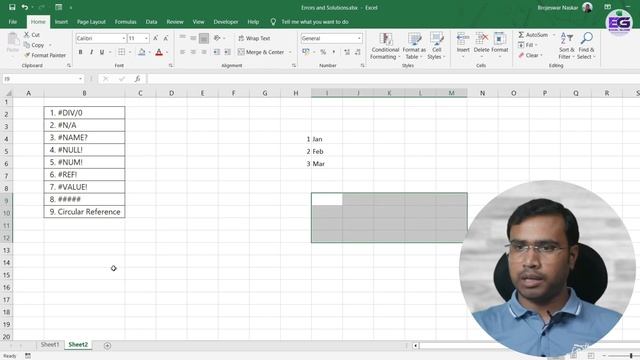
Task: Open Conditional Formatting menu
Action: click(x=385, y=46)
